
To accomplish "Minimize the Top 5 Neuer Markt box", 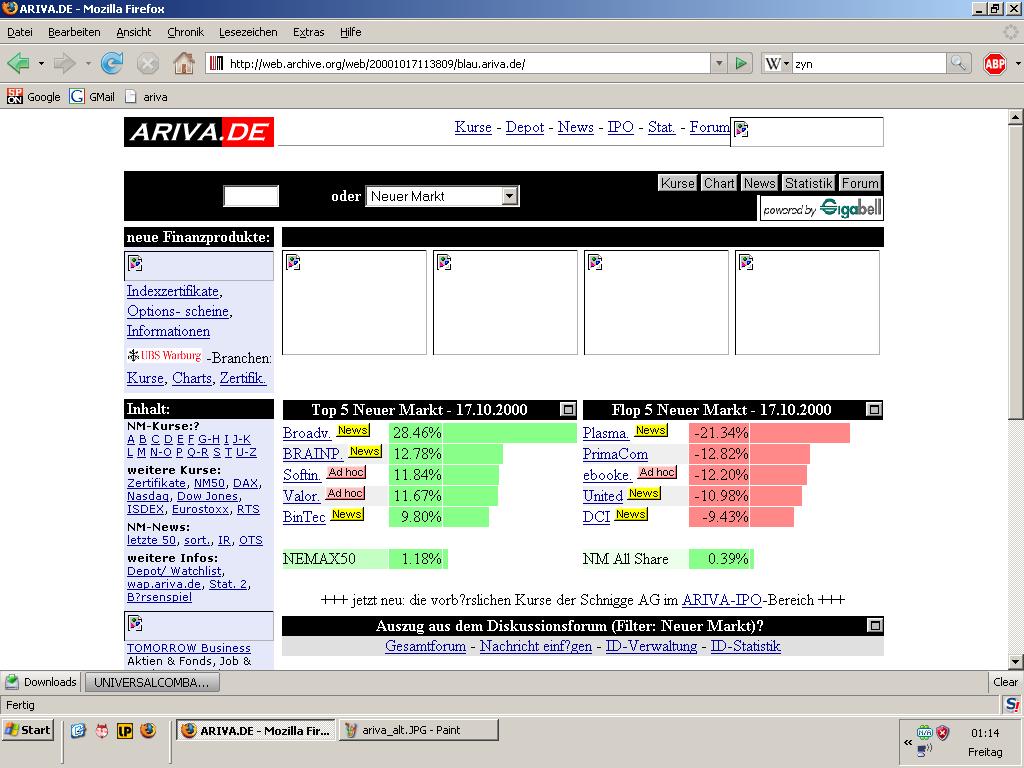I will pyautogui.click(x=568, y=409).
